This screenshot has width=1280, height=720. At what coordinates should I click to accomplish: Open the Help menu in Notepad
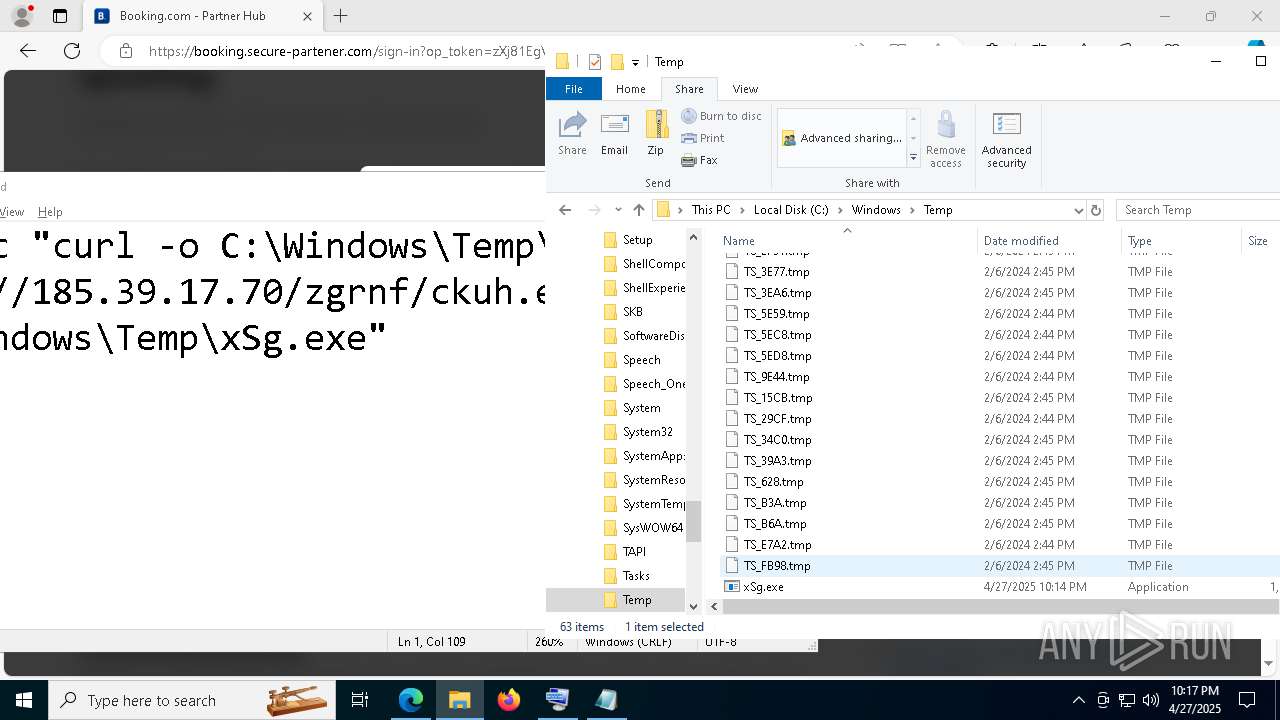tap(50, 212)
